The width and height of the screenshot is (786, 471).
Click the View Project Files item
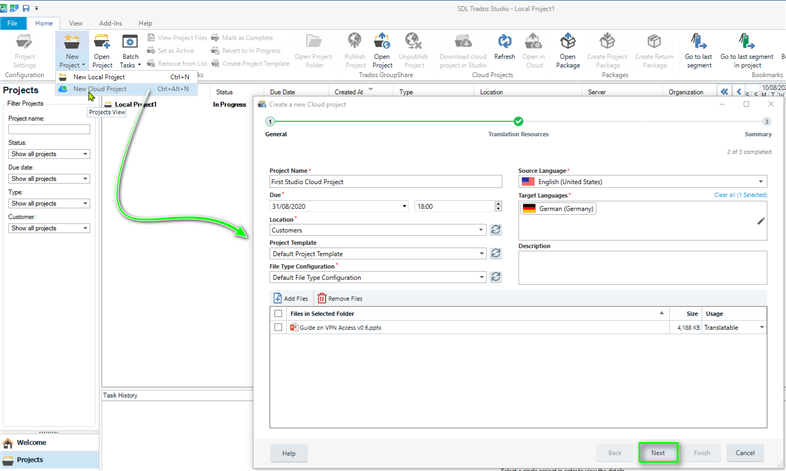[177, 38]
